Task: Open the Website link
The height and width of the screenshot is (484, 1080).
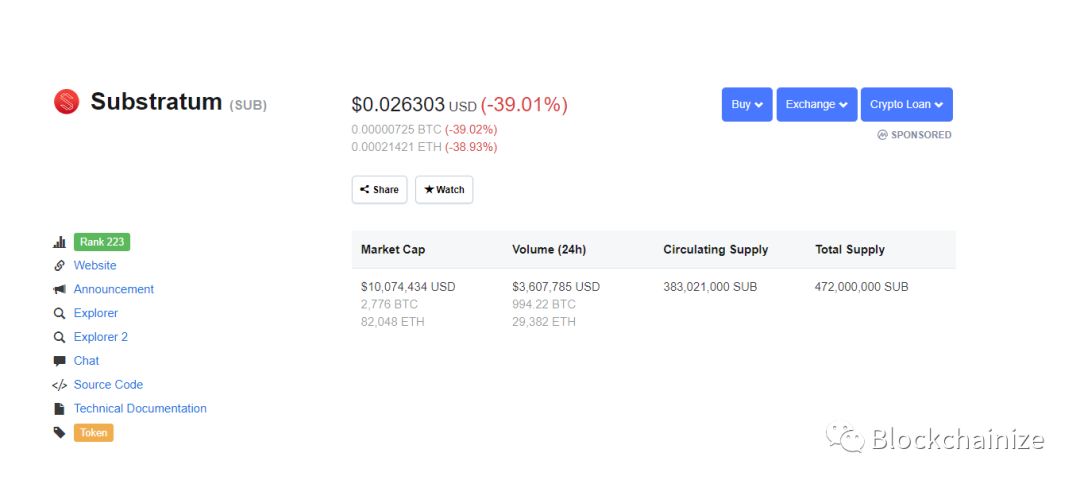Action: [95, 266]
